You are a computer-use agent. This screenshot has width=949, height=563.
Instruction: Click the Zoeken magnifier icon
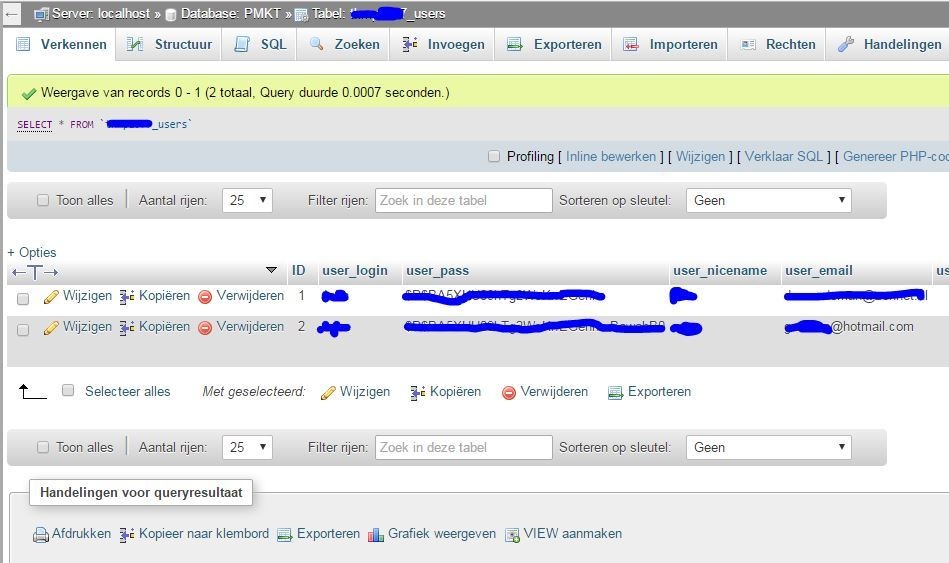[x=316, y=44]
